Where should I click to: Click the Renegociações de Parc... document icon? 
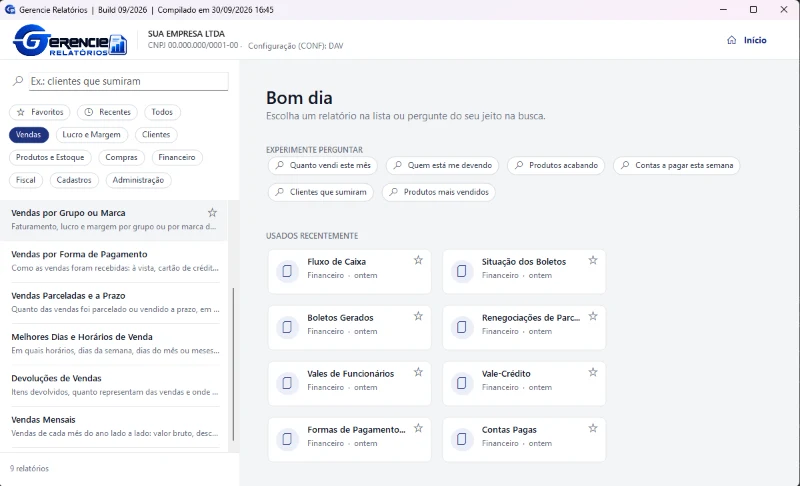click(x=462, y=327)
